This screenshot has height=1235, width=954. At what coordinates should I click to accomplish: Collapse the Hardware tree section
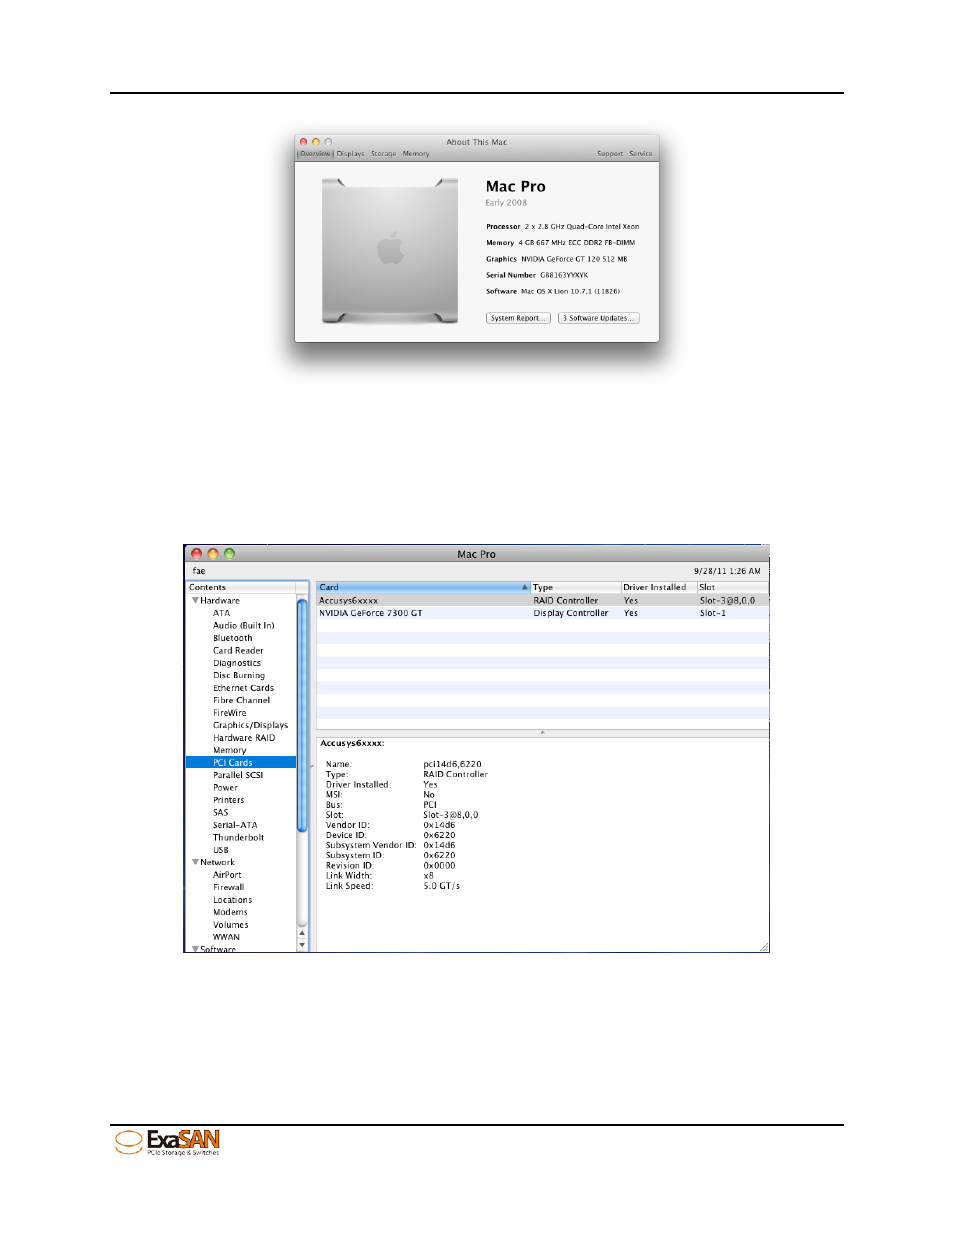point(195,601)
